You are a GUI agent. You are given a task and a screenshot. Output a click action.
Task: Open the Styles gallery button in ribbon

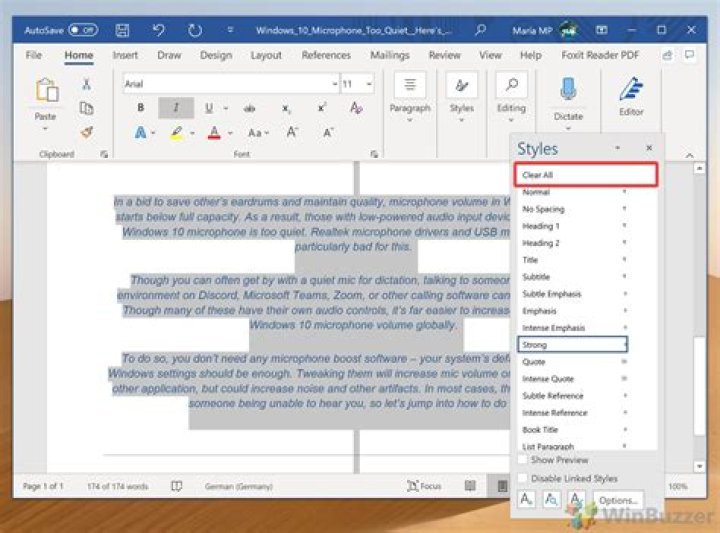point(461,98)
